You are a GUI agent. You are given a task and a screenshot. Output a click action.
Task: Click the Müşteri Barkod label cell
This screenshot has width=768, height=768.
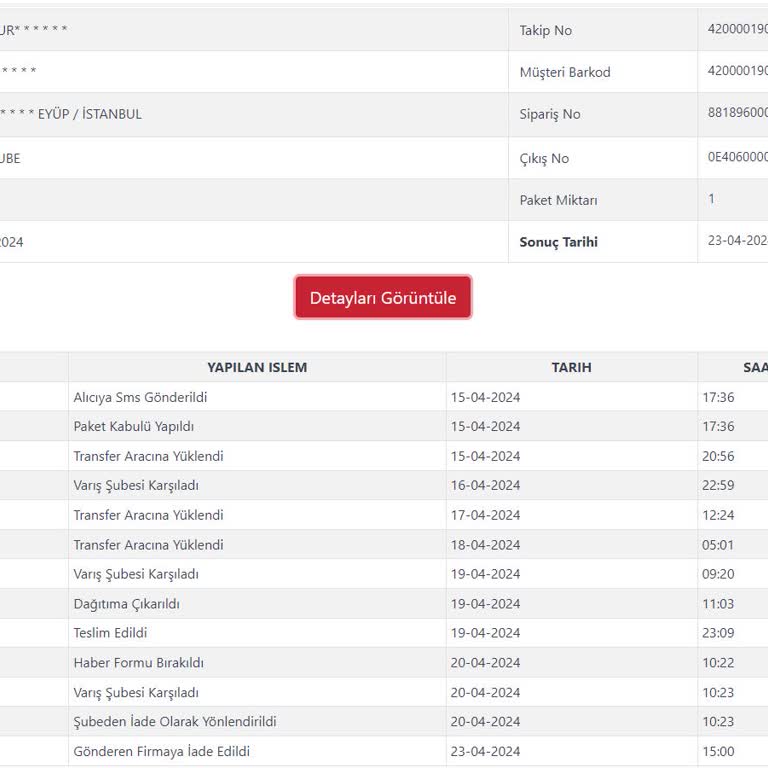tap(603, 72)
